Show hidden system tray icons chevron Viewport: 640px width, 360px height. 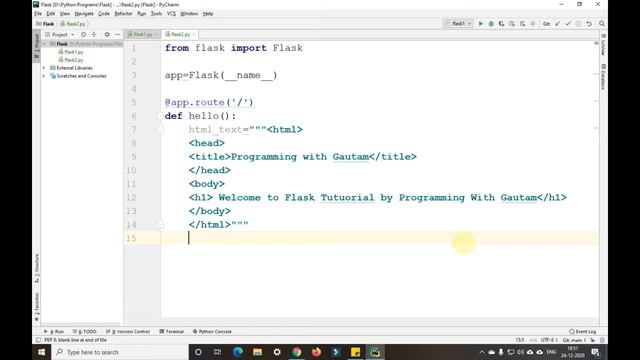click(482, 352)
